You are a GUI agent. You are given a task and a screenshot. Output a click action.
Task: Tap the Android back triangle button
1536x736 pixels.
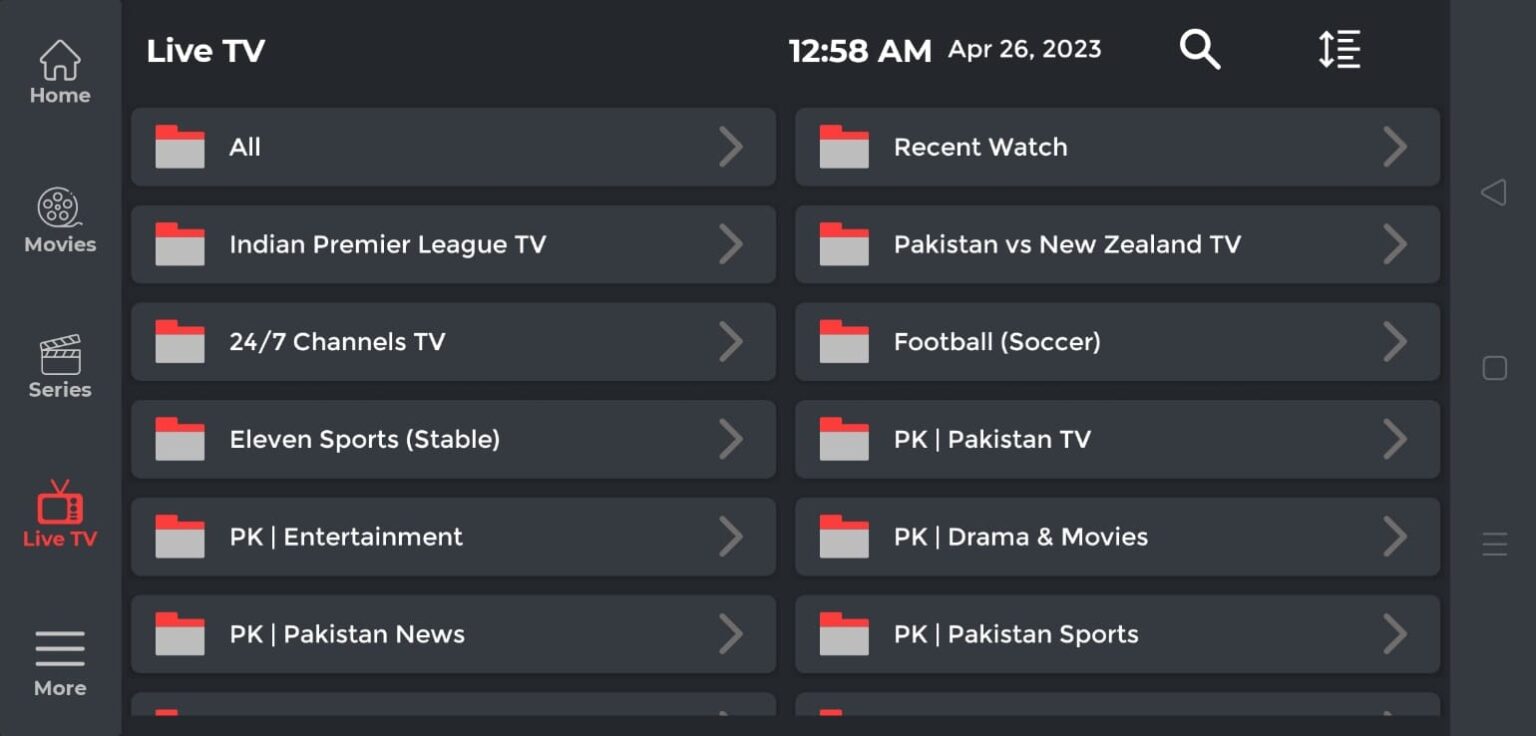(1494, 192)
